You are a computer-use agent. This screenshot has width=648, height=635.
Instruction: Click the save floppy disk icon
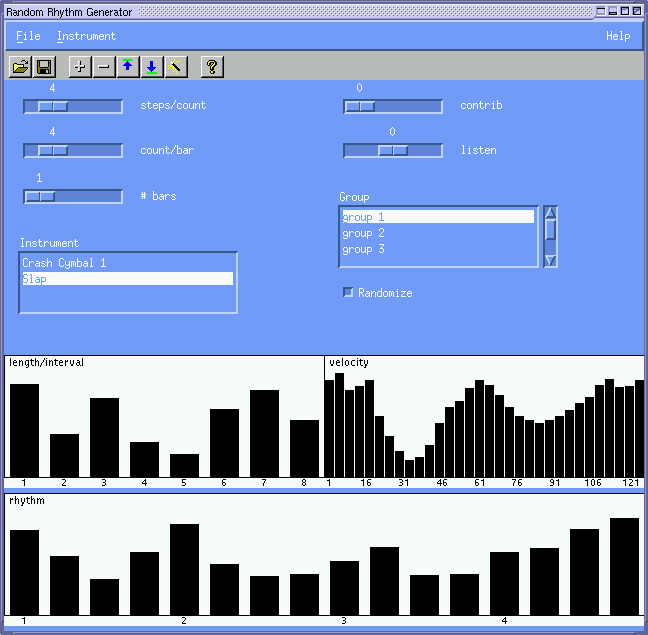44,67
